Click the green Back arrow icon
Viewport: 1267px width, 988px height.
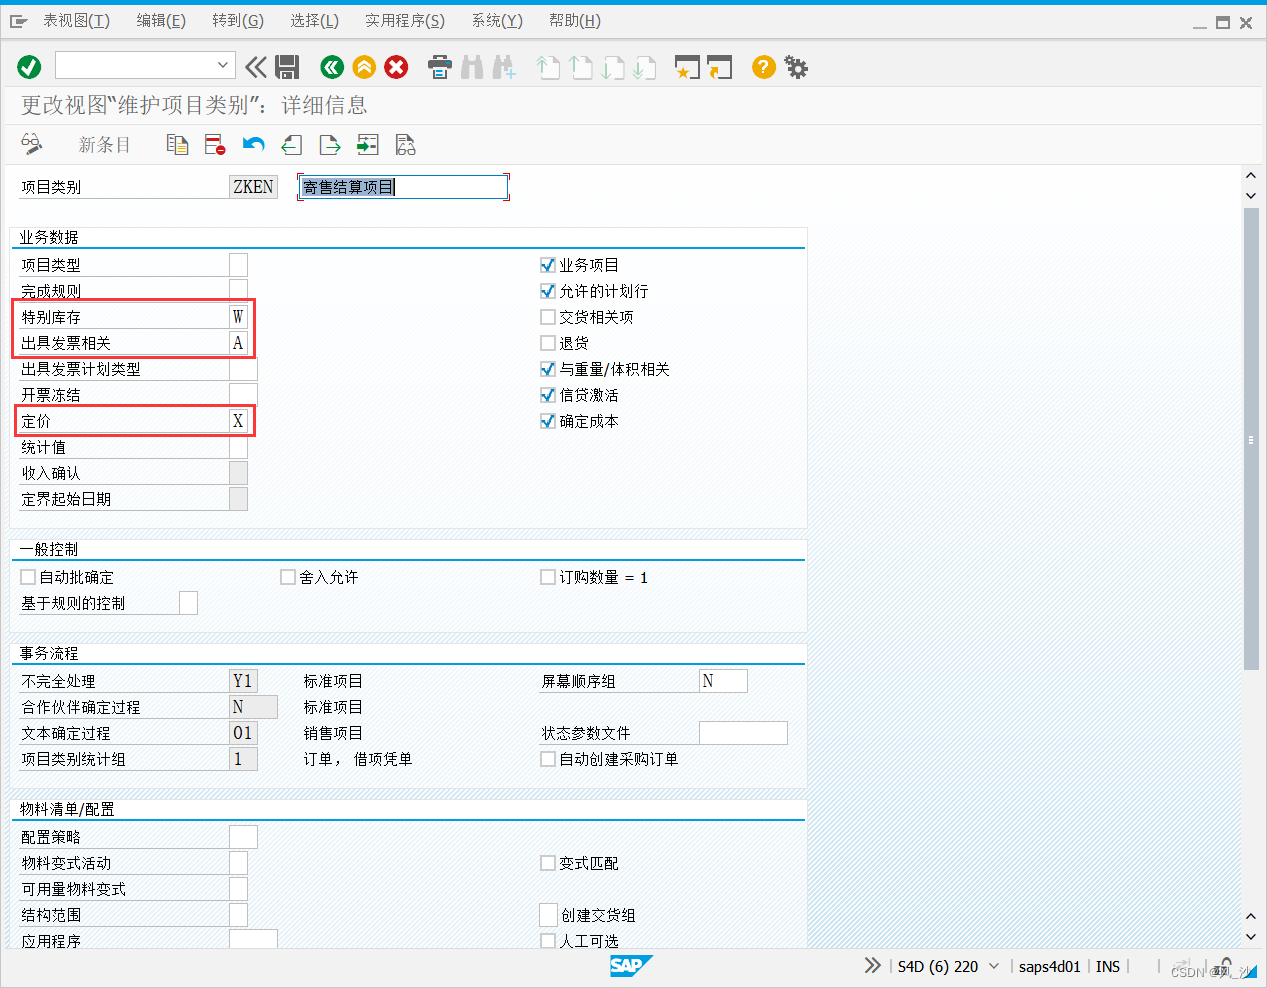coord(331,67)
